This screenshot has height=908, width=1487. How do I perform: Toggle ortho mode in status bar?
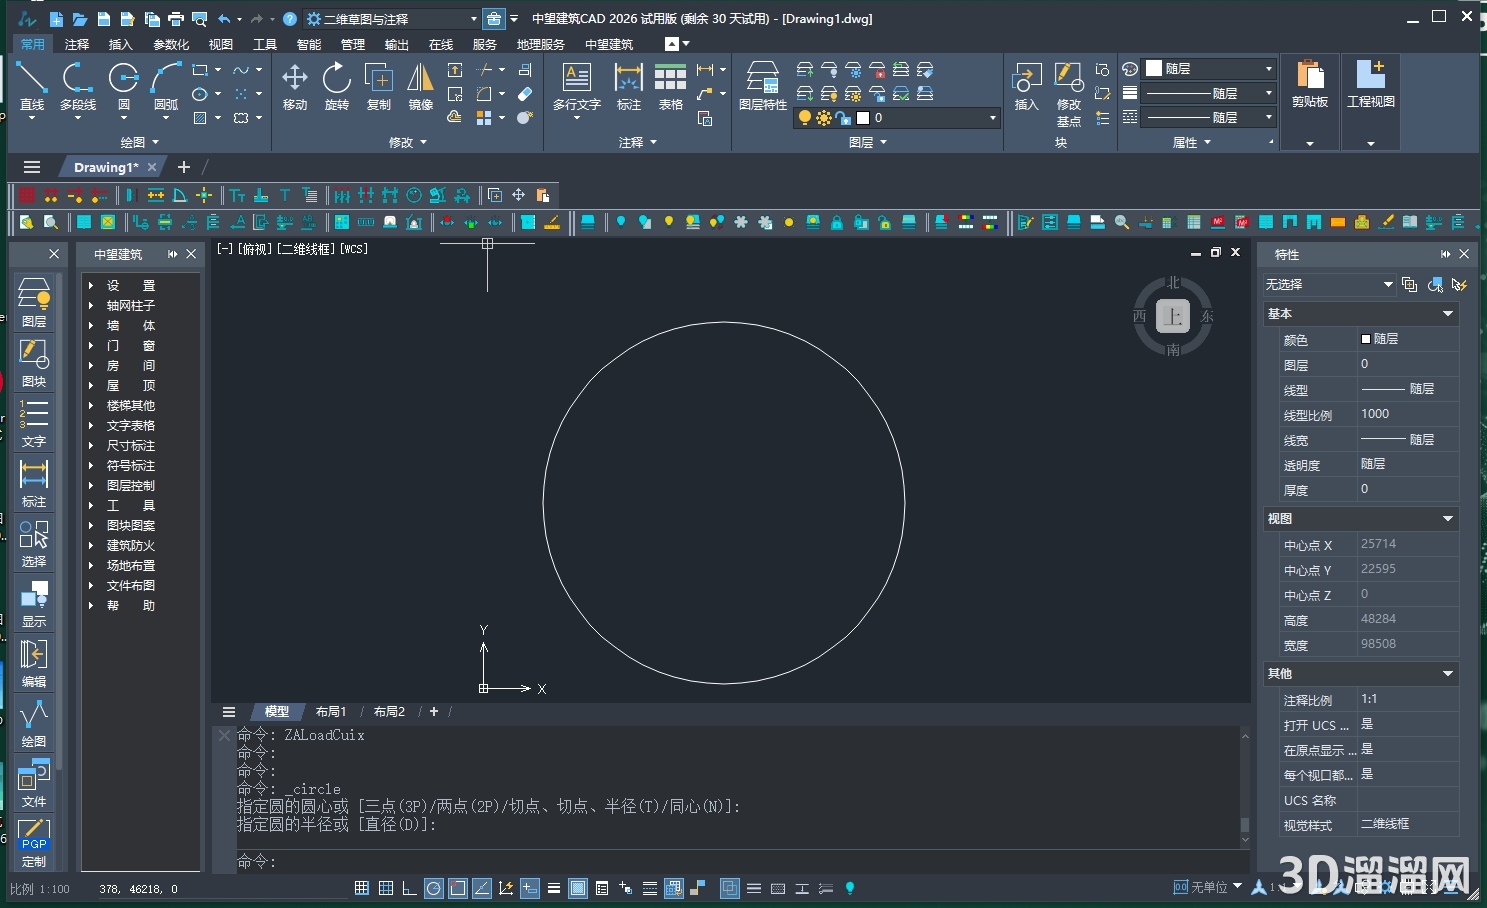410,888
